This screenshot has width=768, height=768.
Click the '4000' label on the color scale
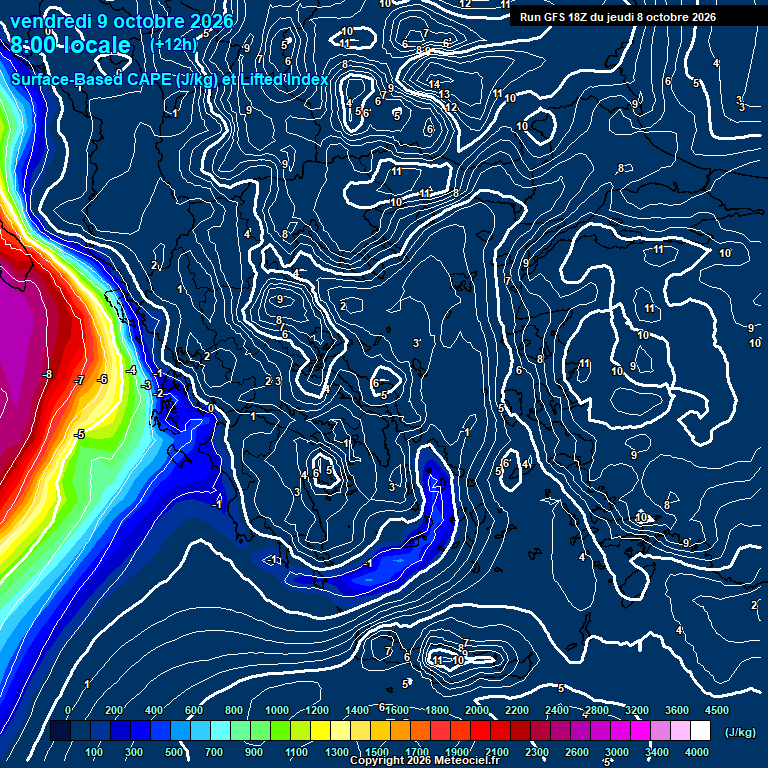697,752
